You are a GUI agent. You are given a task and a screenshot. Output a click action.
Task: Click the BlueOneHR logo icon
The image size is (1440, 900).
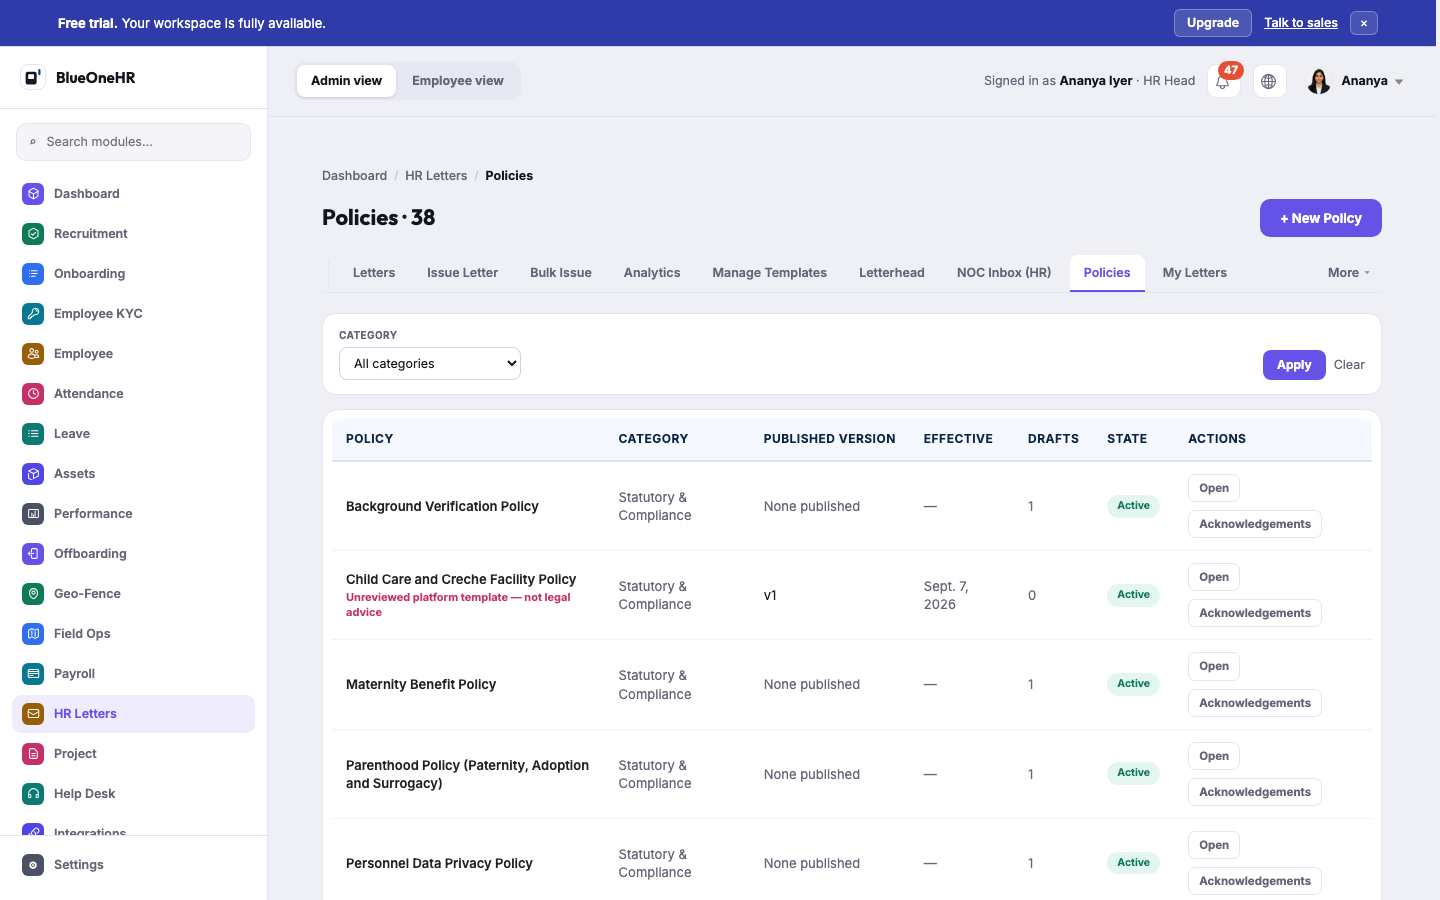click(x=33, y=77)
